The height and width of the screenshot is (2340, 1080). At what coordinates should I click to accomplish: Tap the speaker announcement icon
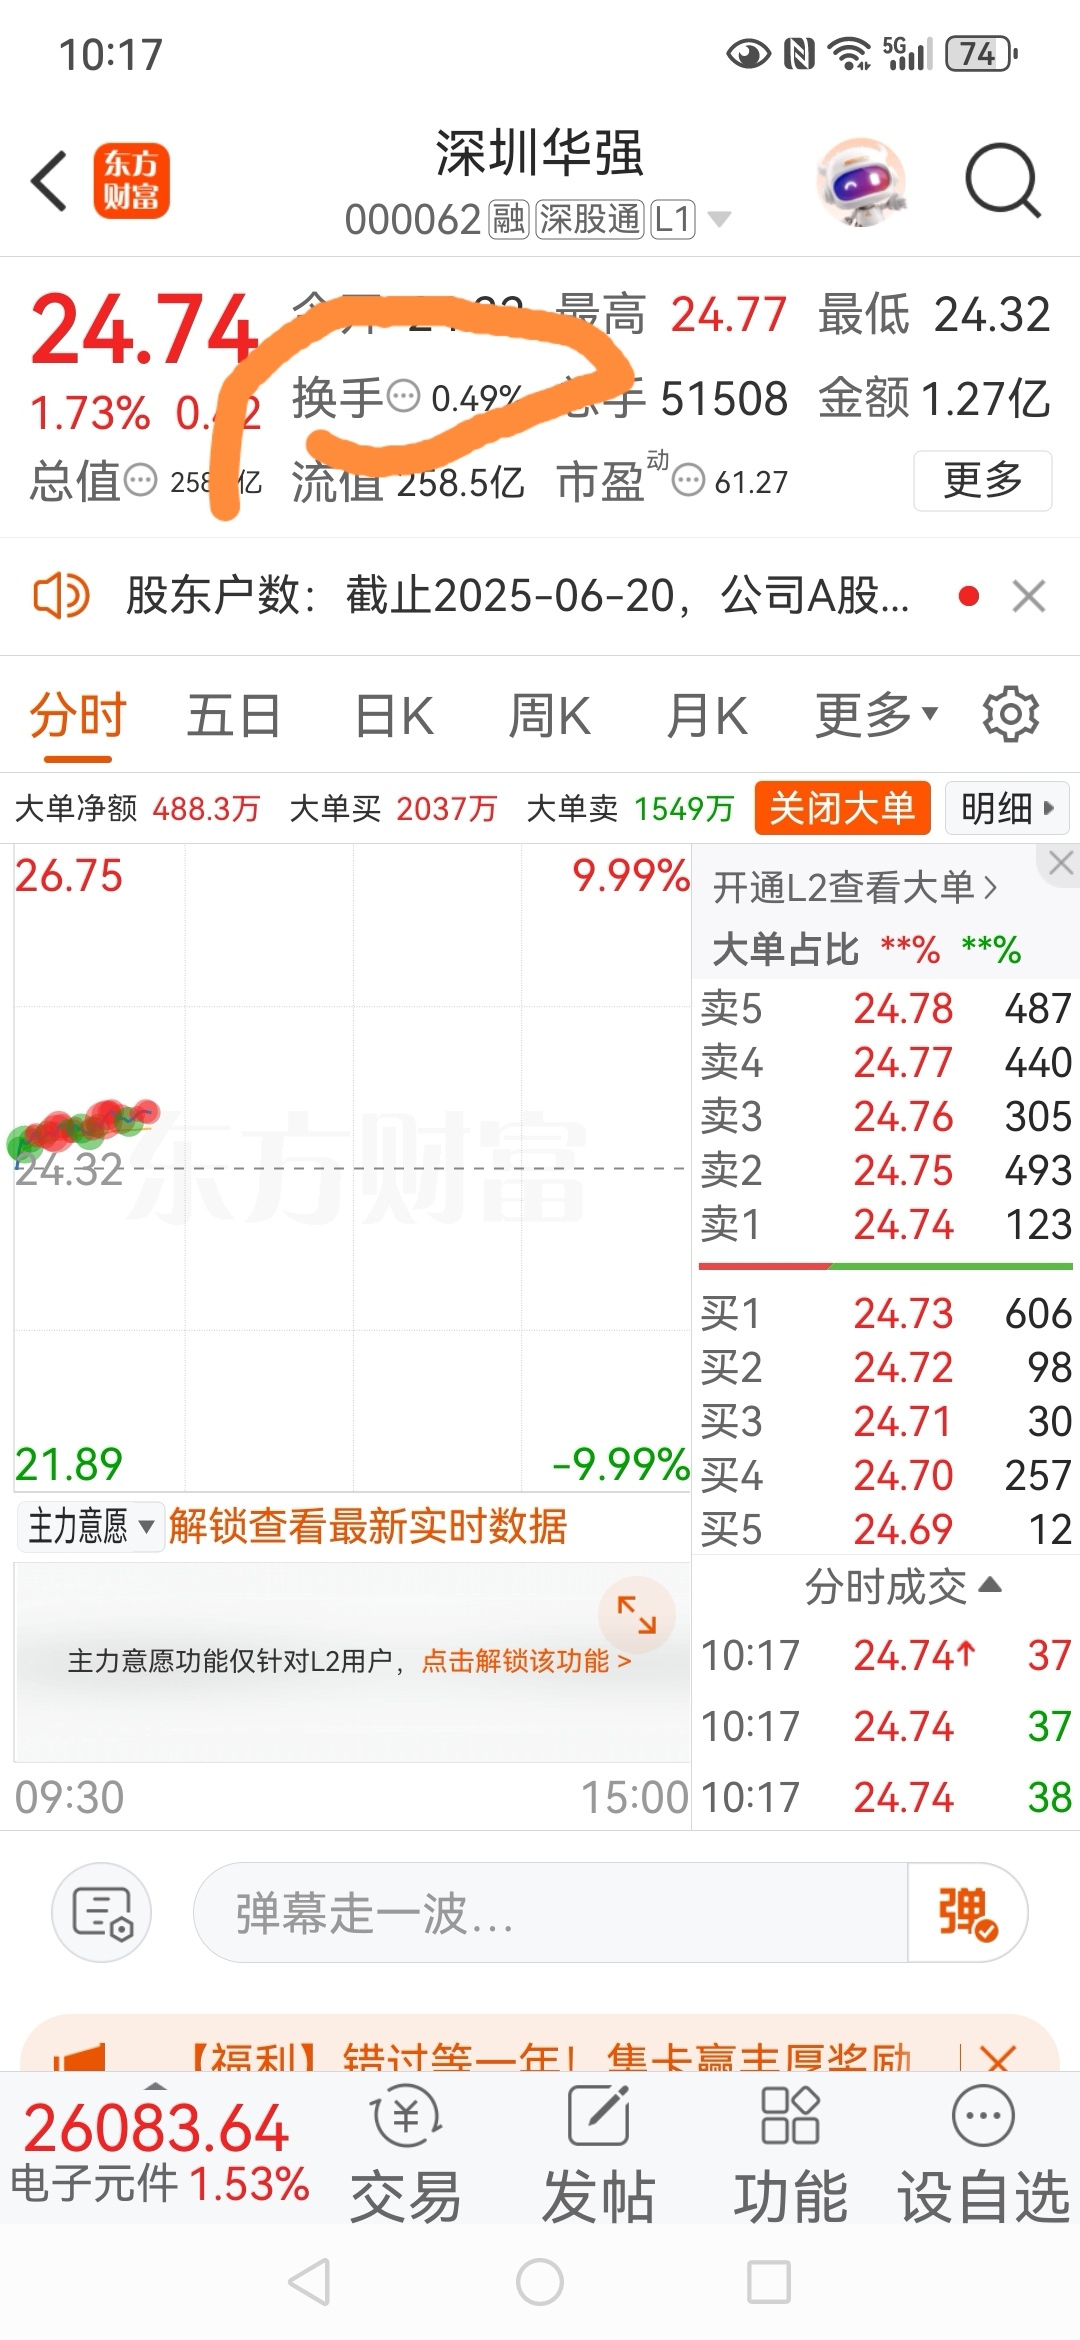pyautogui.click(x=61, y=596)
